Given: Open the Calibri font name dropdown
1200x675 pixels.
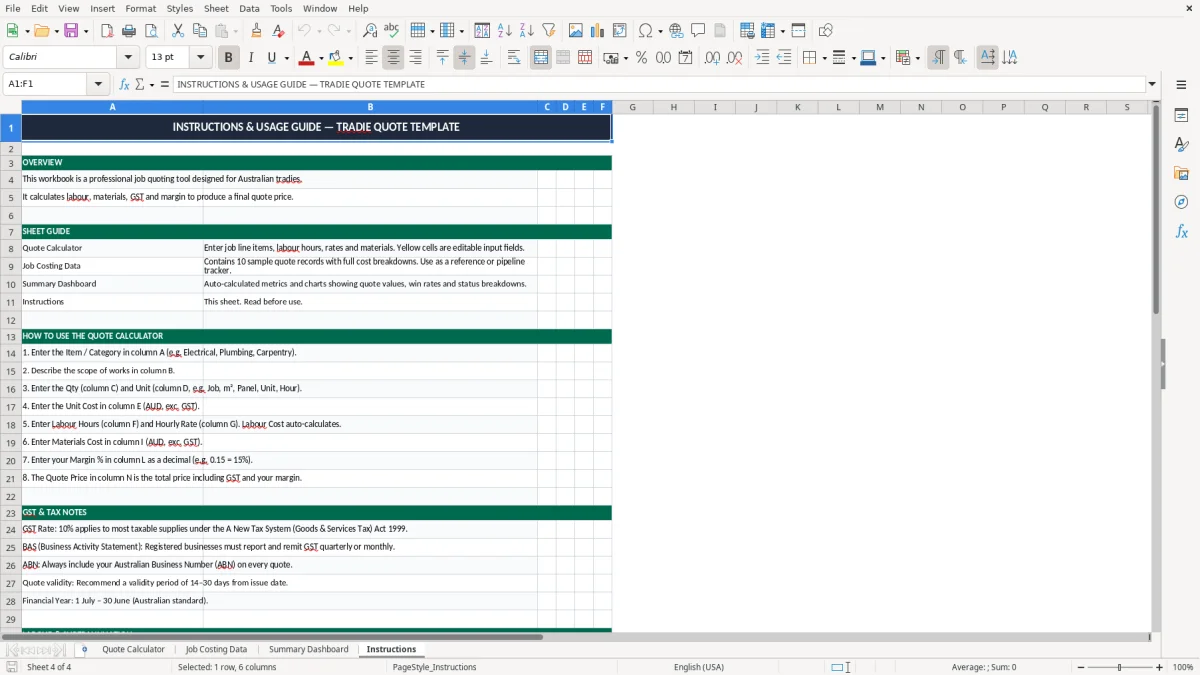Looking at the screenshot, I should click(x=128, y=58).
